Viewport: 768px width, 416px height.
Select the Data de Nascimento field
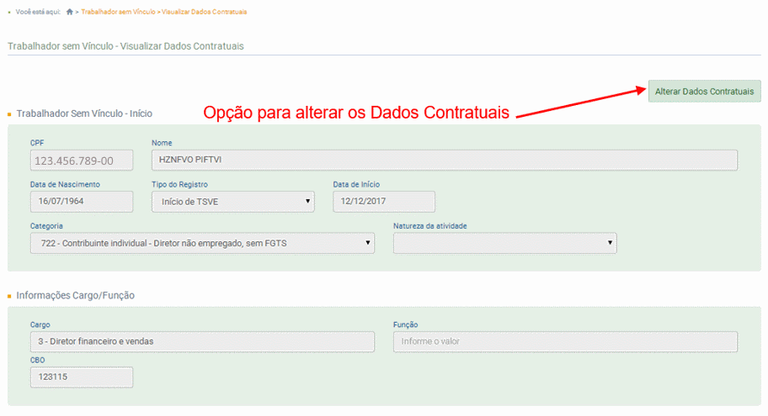point(81,201)
